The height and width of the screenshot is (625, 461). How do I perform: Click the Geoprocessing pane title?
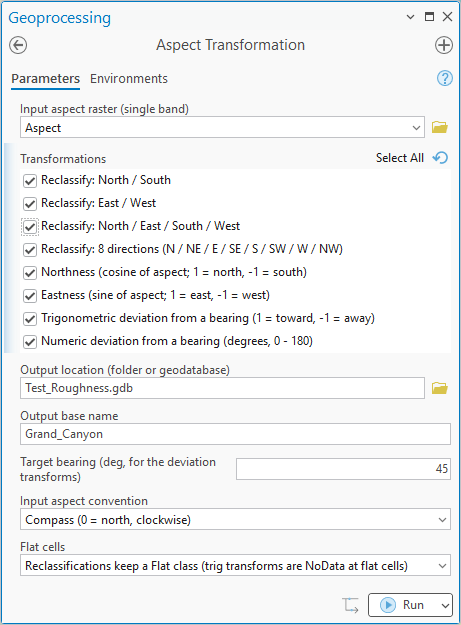(60, 18)
